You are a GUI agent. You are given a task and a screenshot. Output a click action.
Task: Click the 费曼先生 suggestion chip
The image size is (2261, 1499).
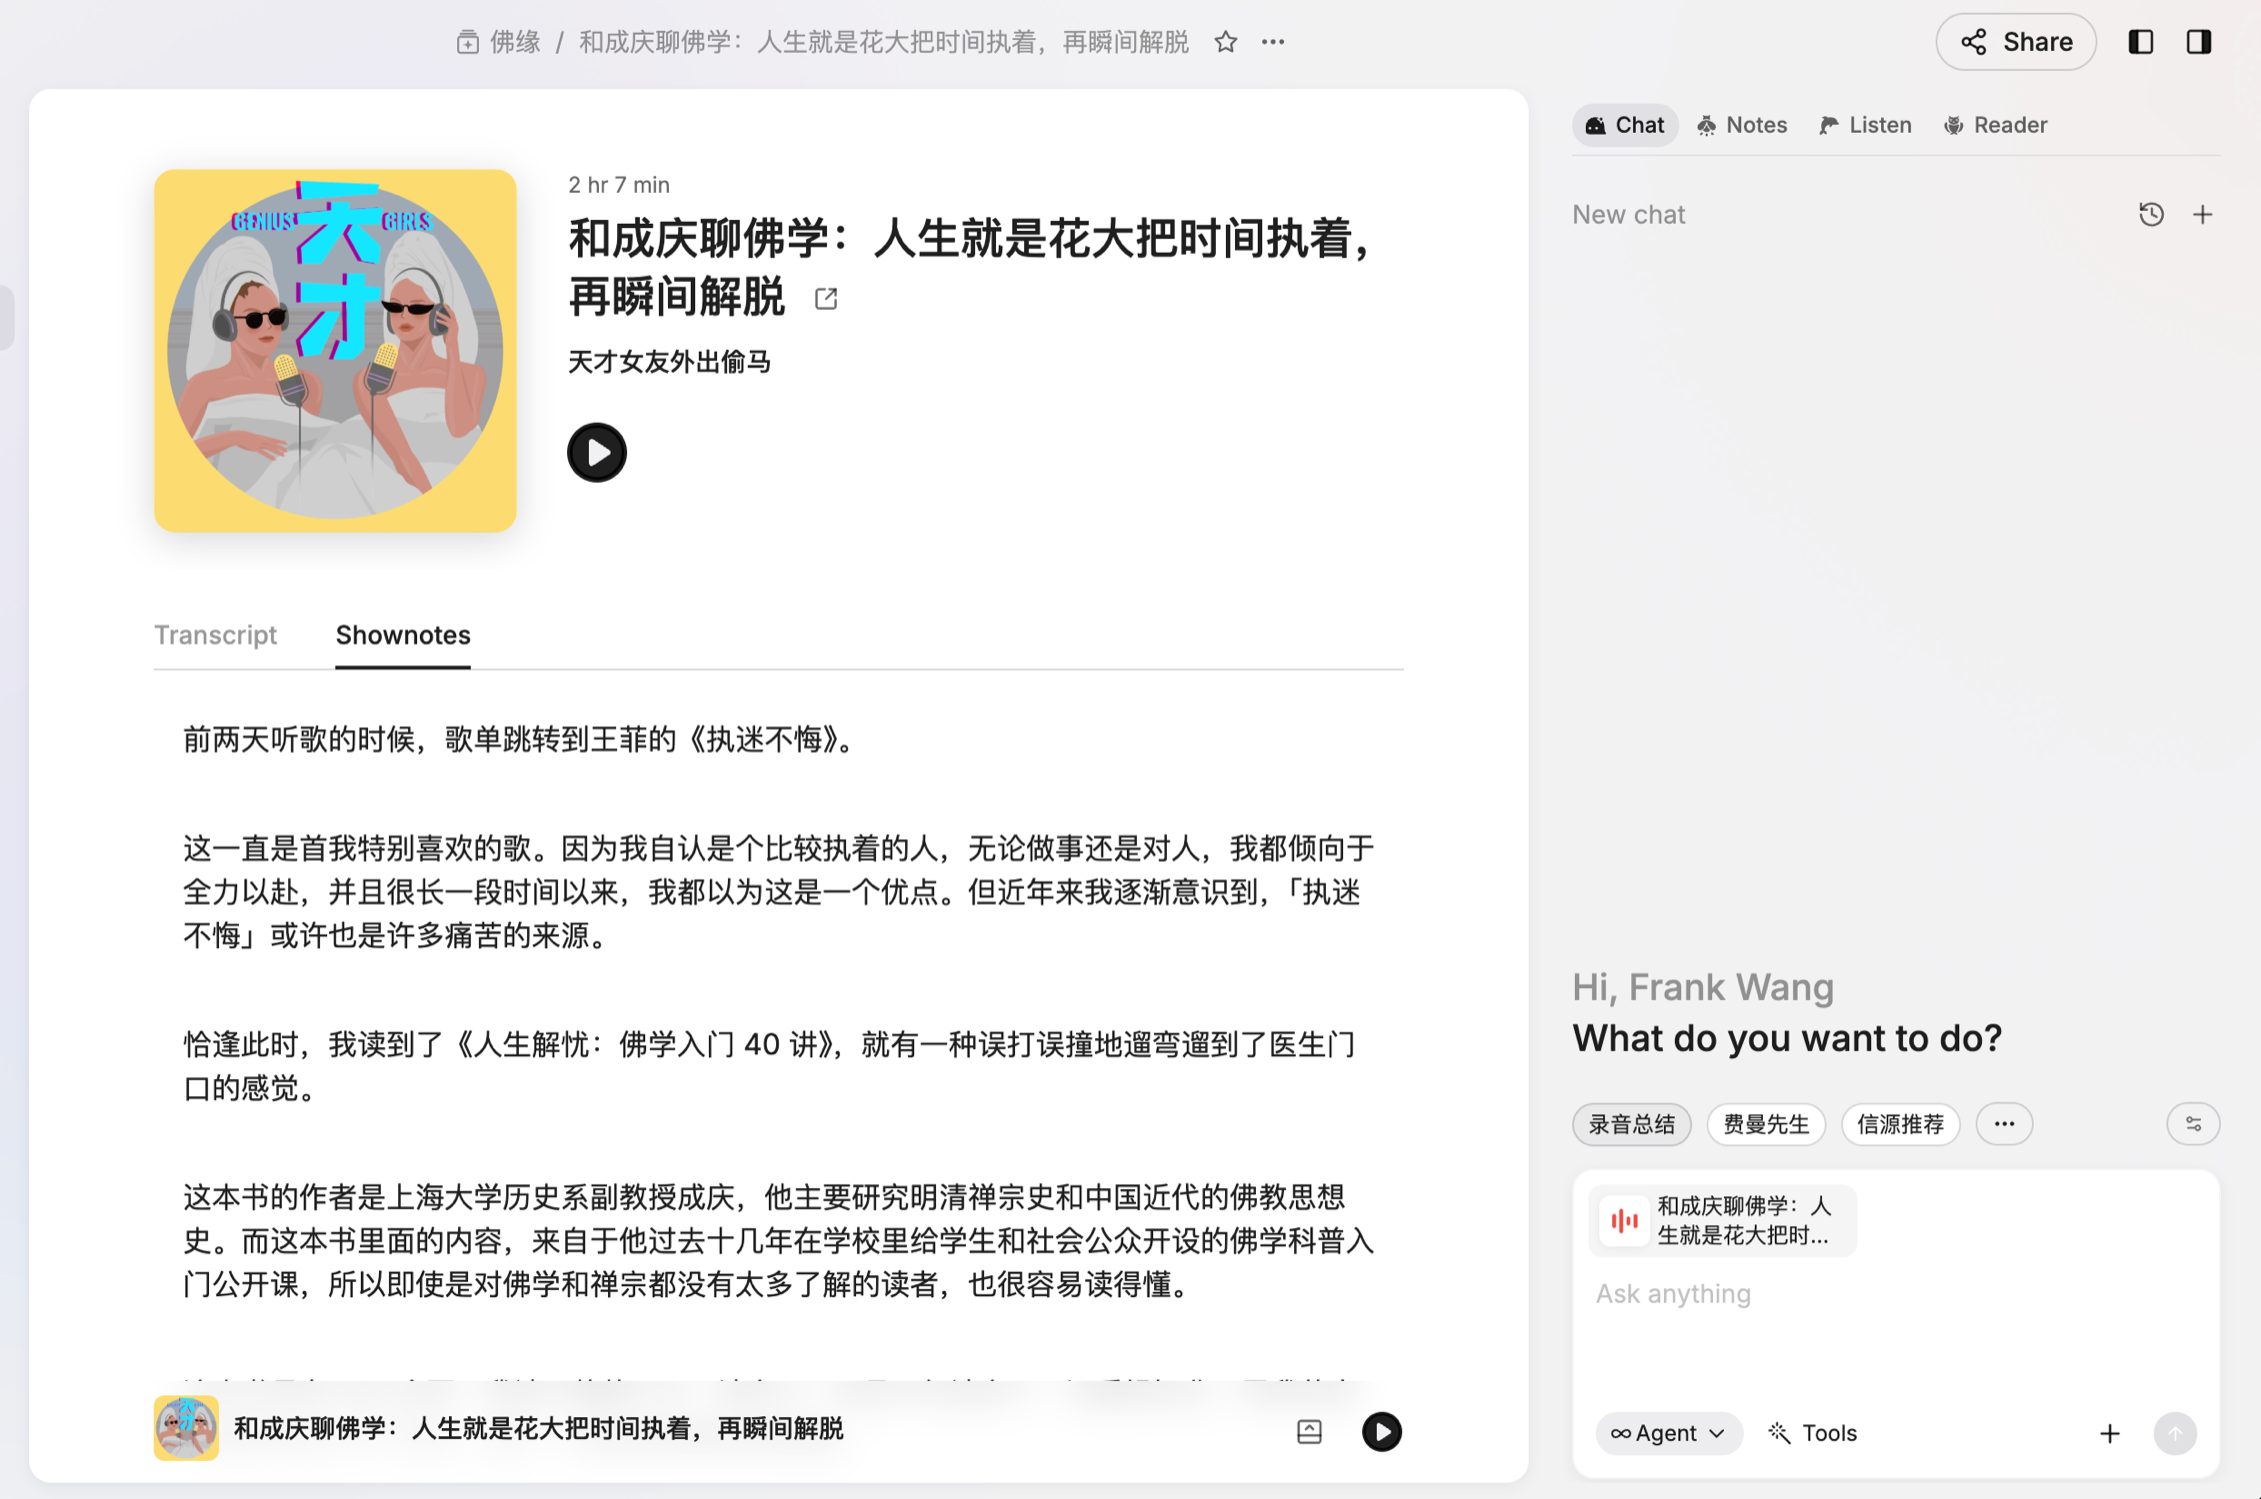(x=1766, y=1124)
